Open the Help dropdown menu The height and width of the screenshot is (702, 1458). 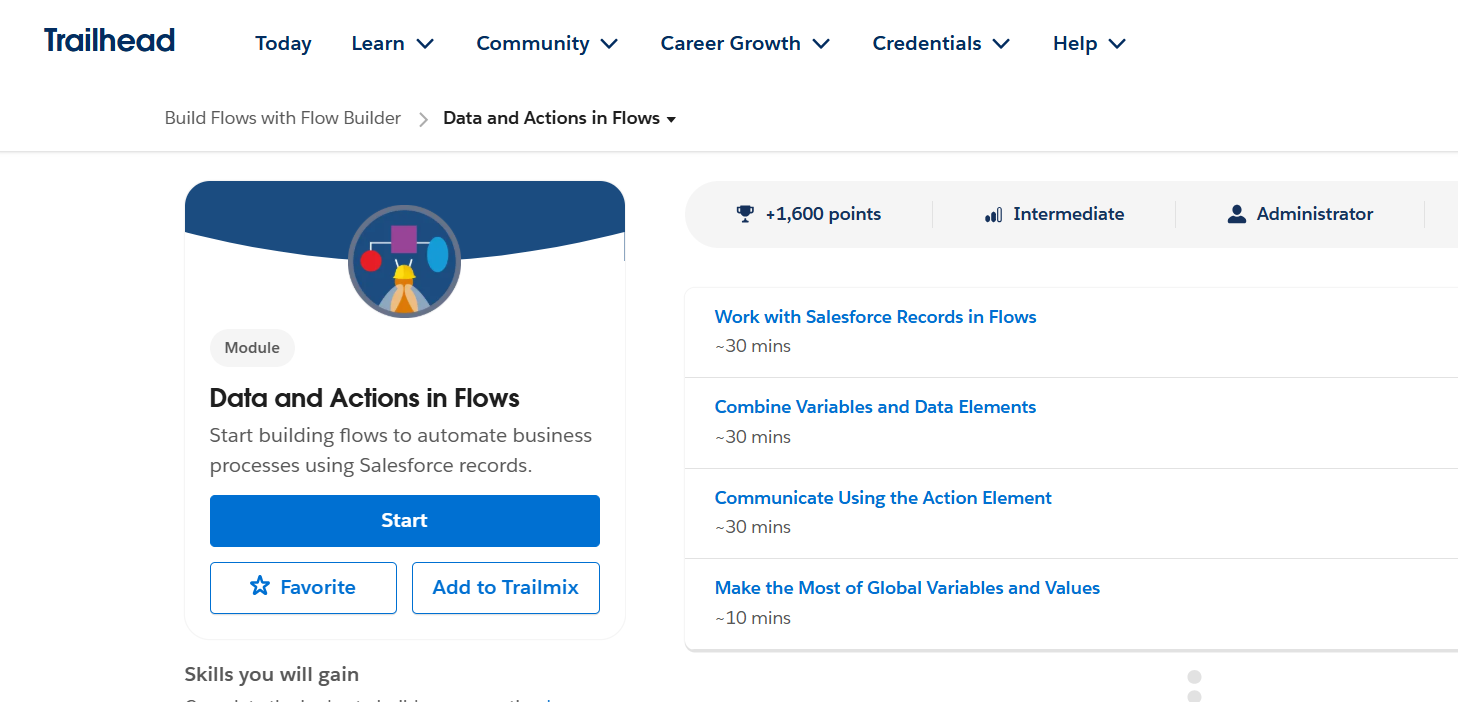[1090, 43]
